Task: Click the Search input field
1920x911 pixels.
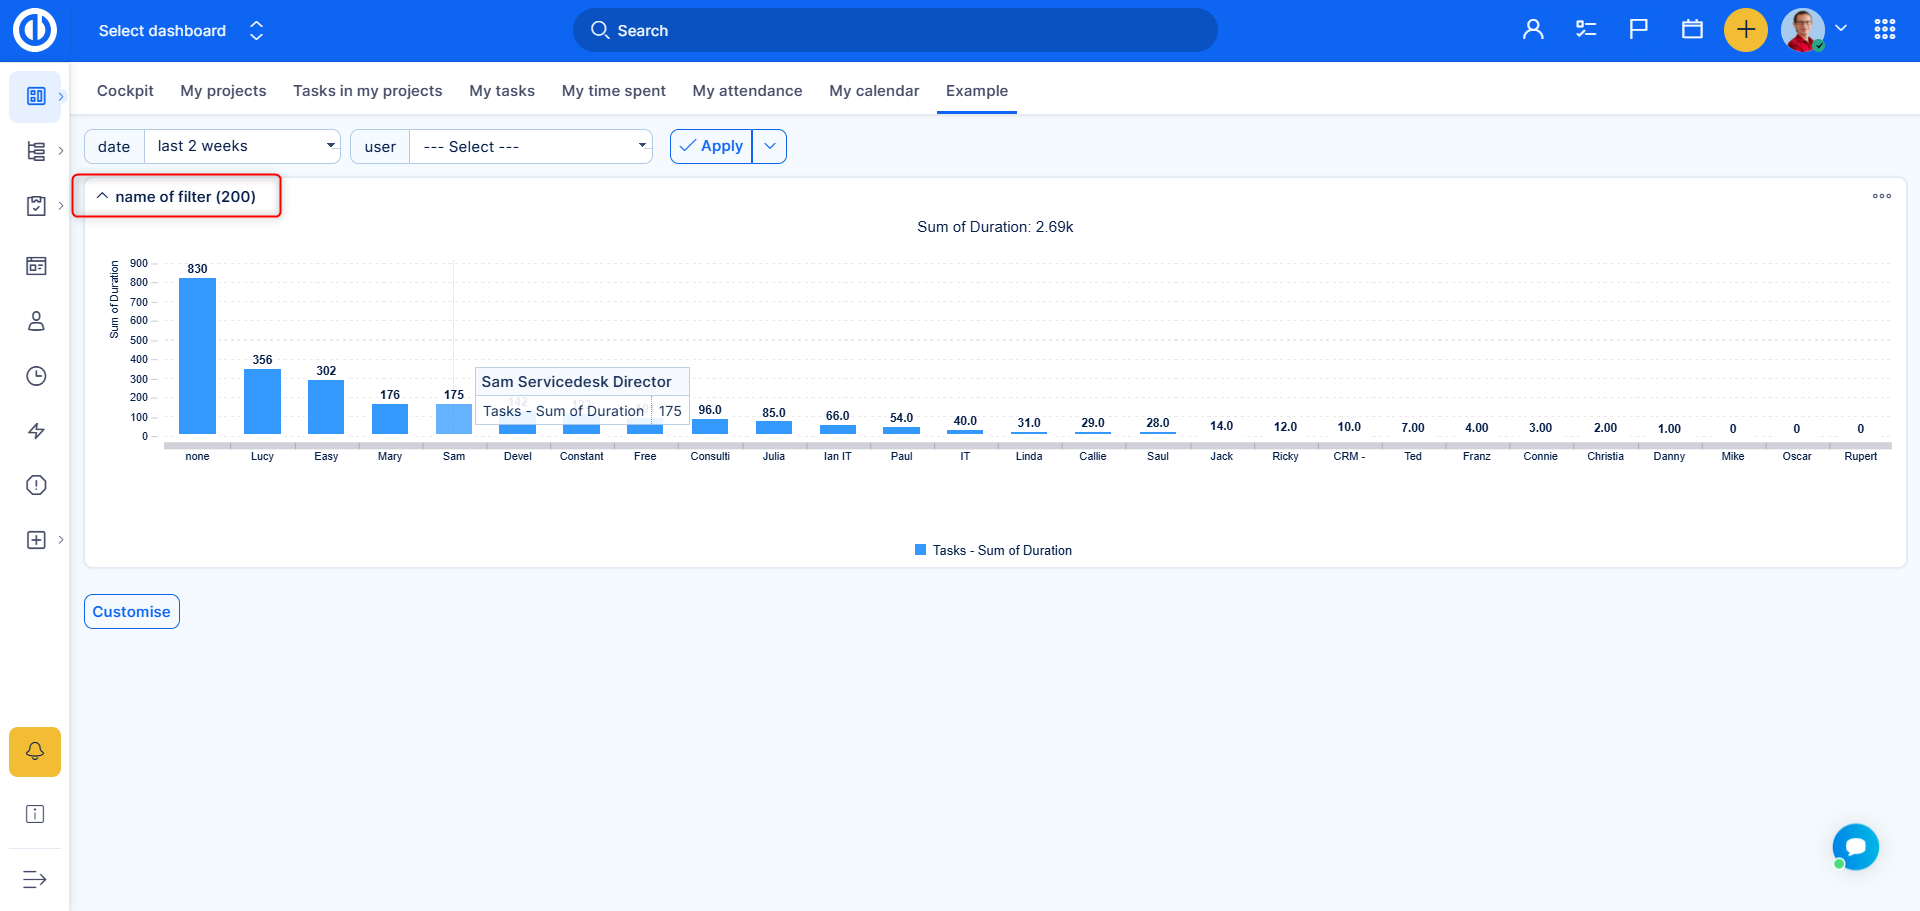Action: click(895, 31)
